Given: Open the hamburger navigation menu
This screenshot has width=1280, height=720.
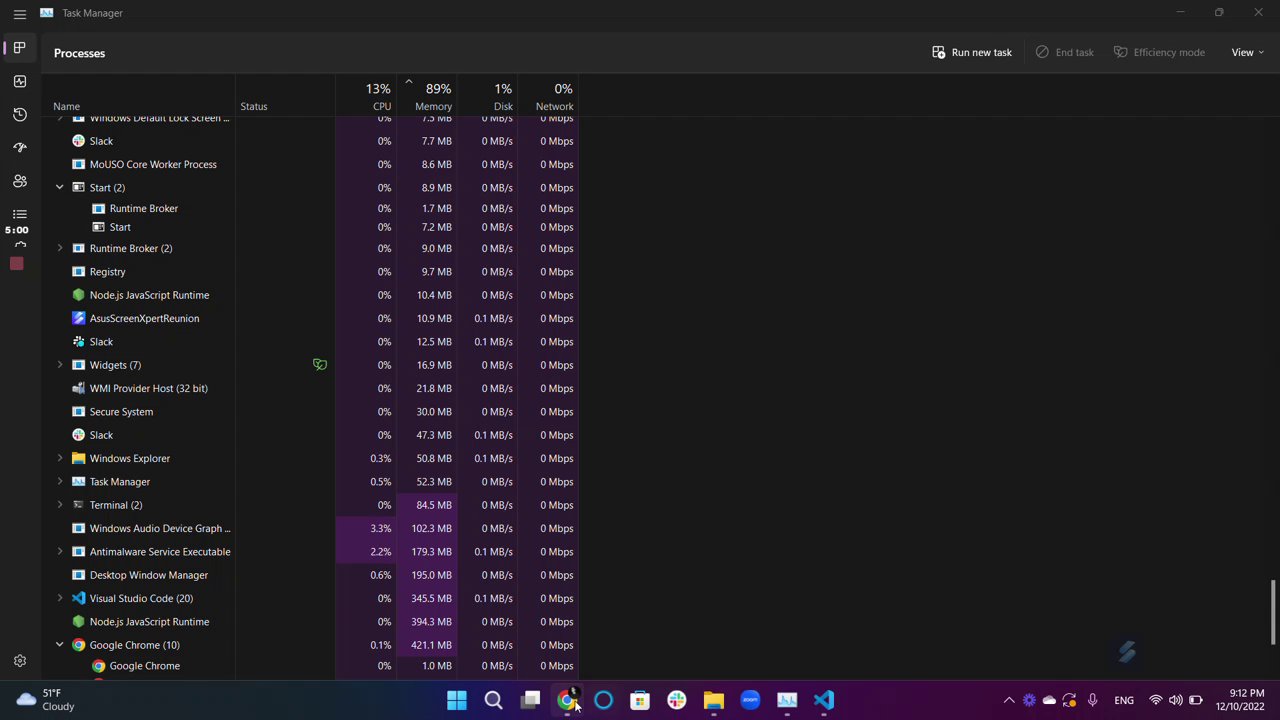Looking at the screenshot, I should point(19,13).
